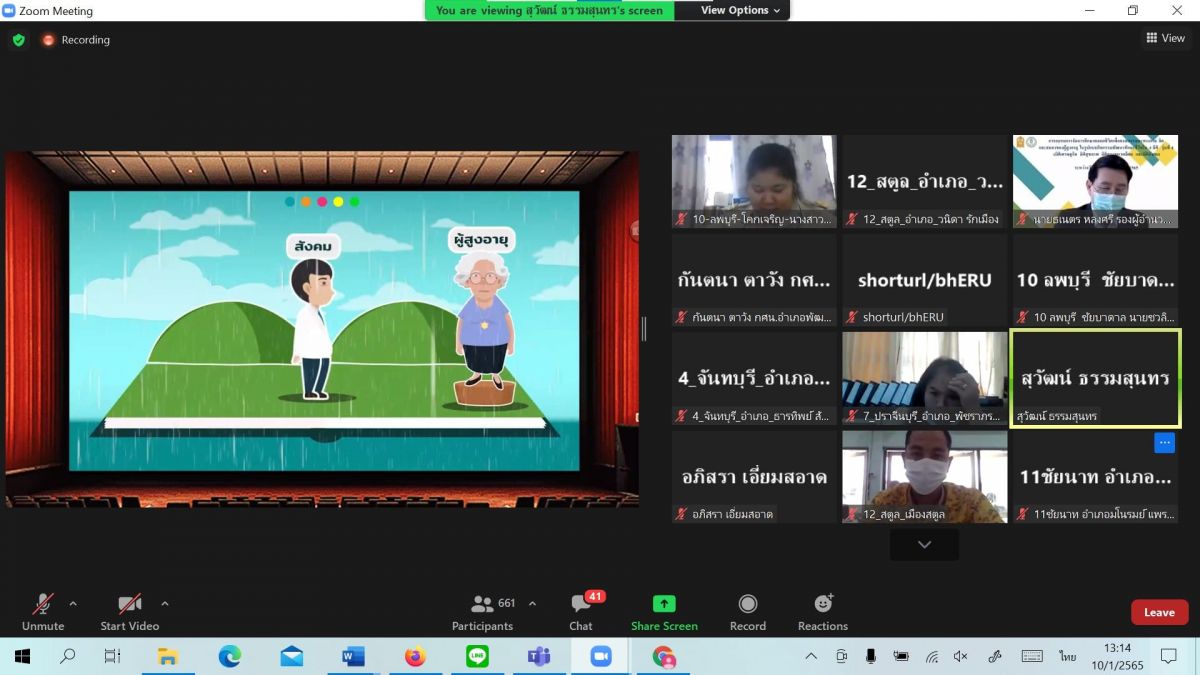Viewport: 1200px width, 675px height.
Task: Show next page of video thumbnails
Action: coord(924,545)
